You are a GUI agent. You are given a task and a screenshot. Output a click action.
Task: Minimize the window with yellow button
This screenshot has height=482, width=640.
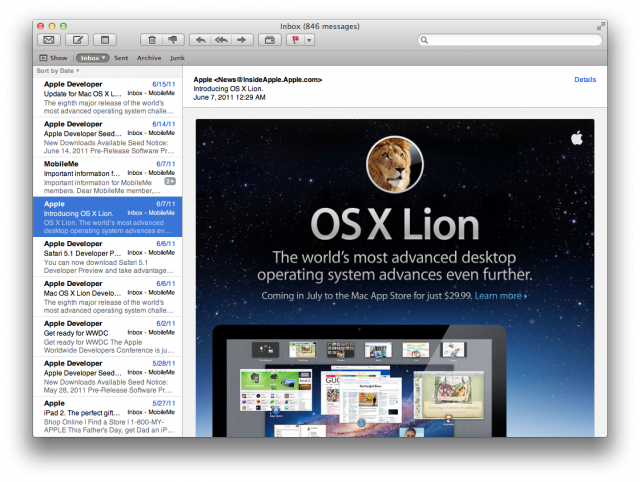[x=52, y=26]
